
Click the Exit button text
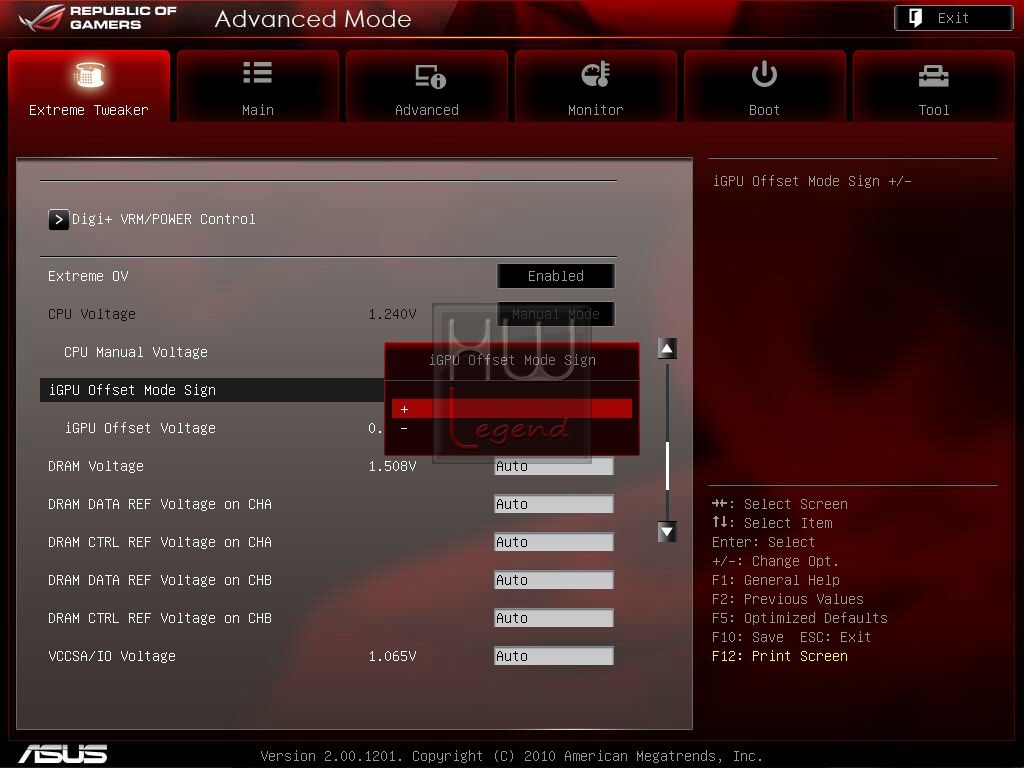[x=953, y=18]
